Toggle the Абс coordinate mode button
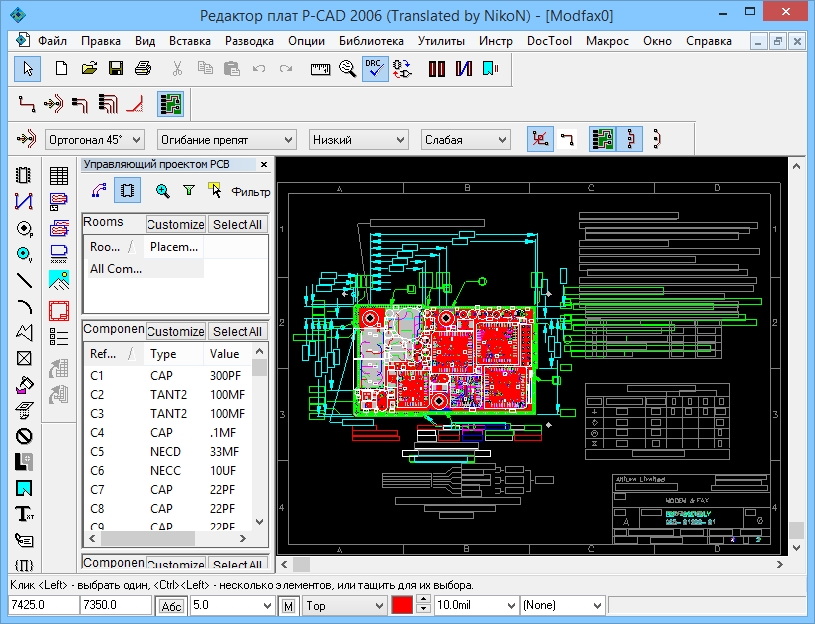This screenshot has width=815, height=624. coord(171,606)
